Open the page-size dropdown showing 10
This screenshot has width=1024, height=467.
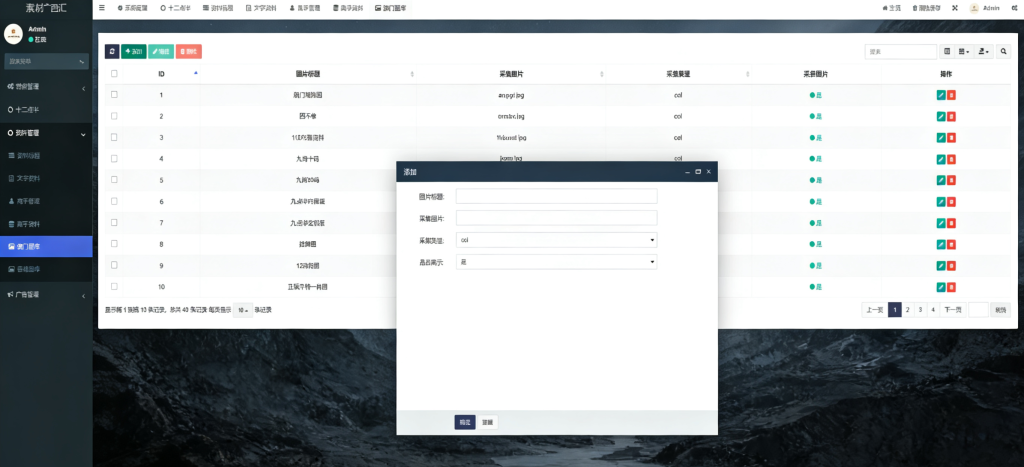point(242,310)
